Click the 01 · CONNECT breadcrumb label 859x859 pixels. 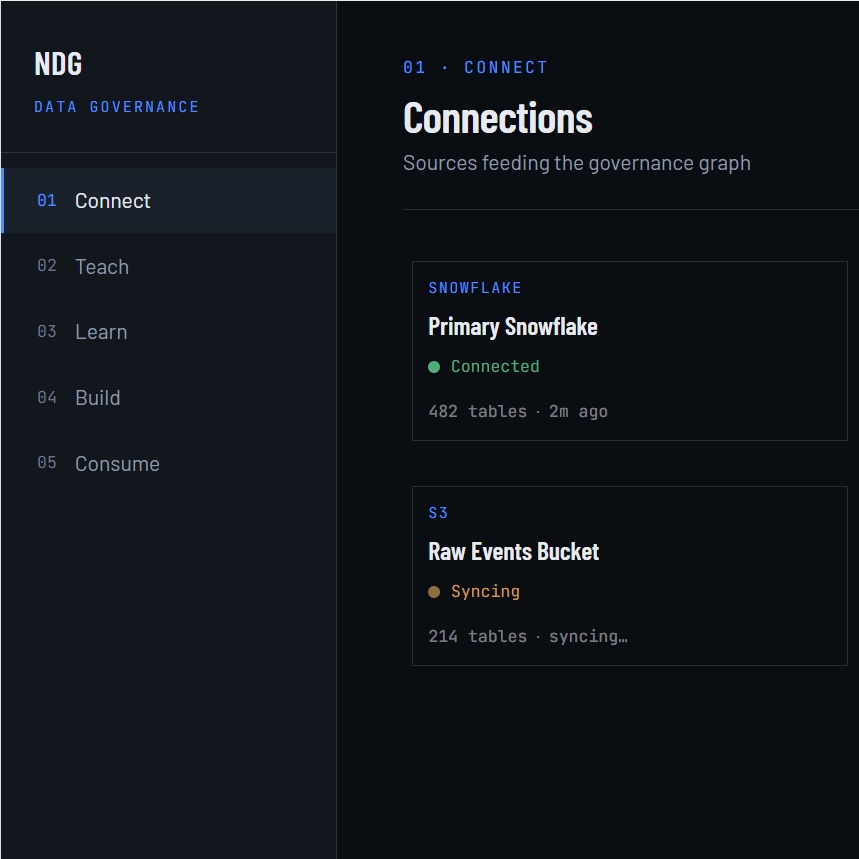coord(476,67)
